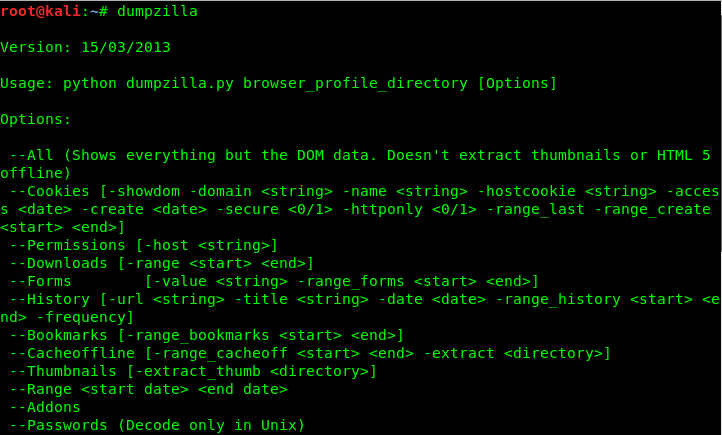The image size is (722, 435).
Task: Click the --Forms option
Action: (x=41, y=281)
